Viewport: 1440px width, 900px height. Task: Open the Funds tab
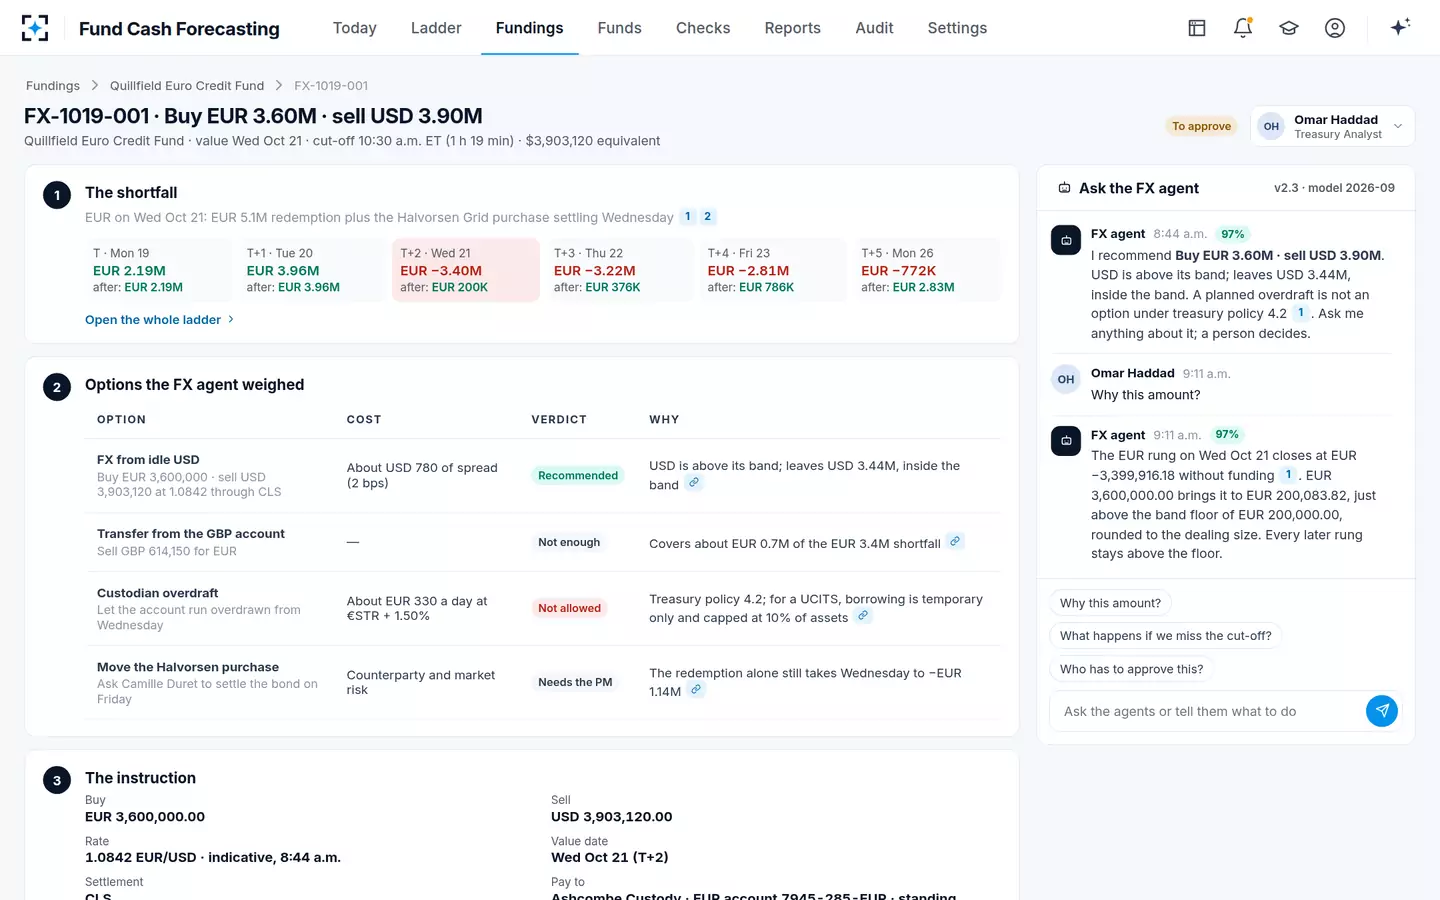[620, 28]
